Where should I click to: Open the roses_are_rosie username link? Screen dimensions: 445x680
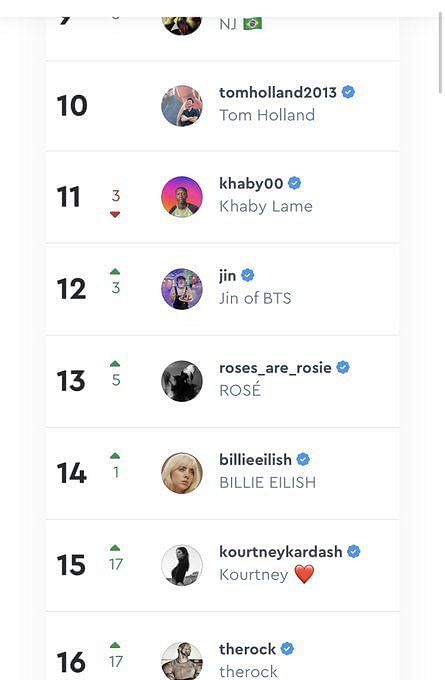[x=275, y=368]
